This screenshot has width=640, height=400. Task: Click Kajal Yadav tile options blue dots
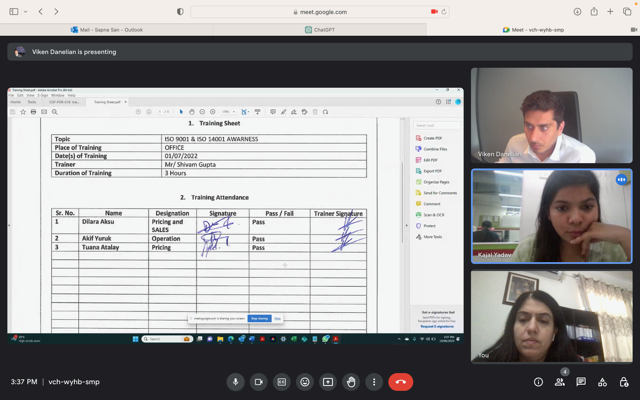[x=621, y=179]
